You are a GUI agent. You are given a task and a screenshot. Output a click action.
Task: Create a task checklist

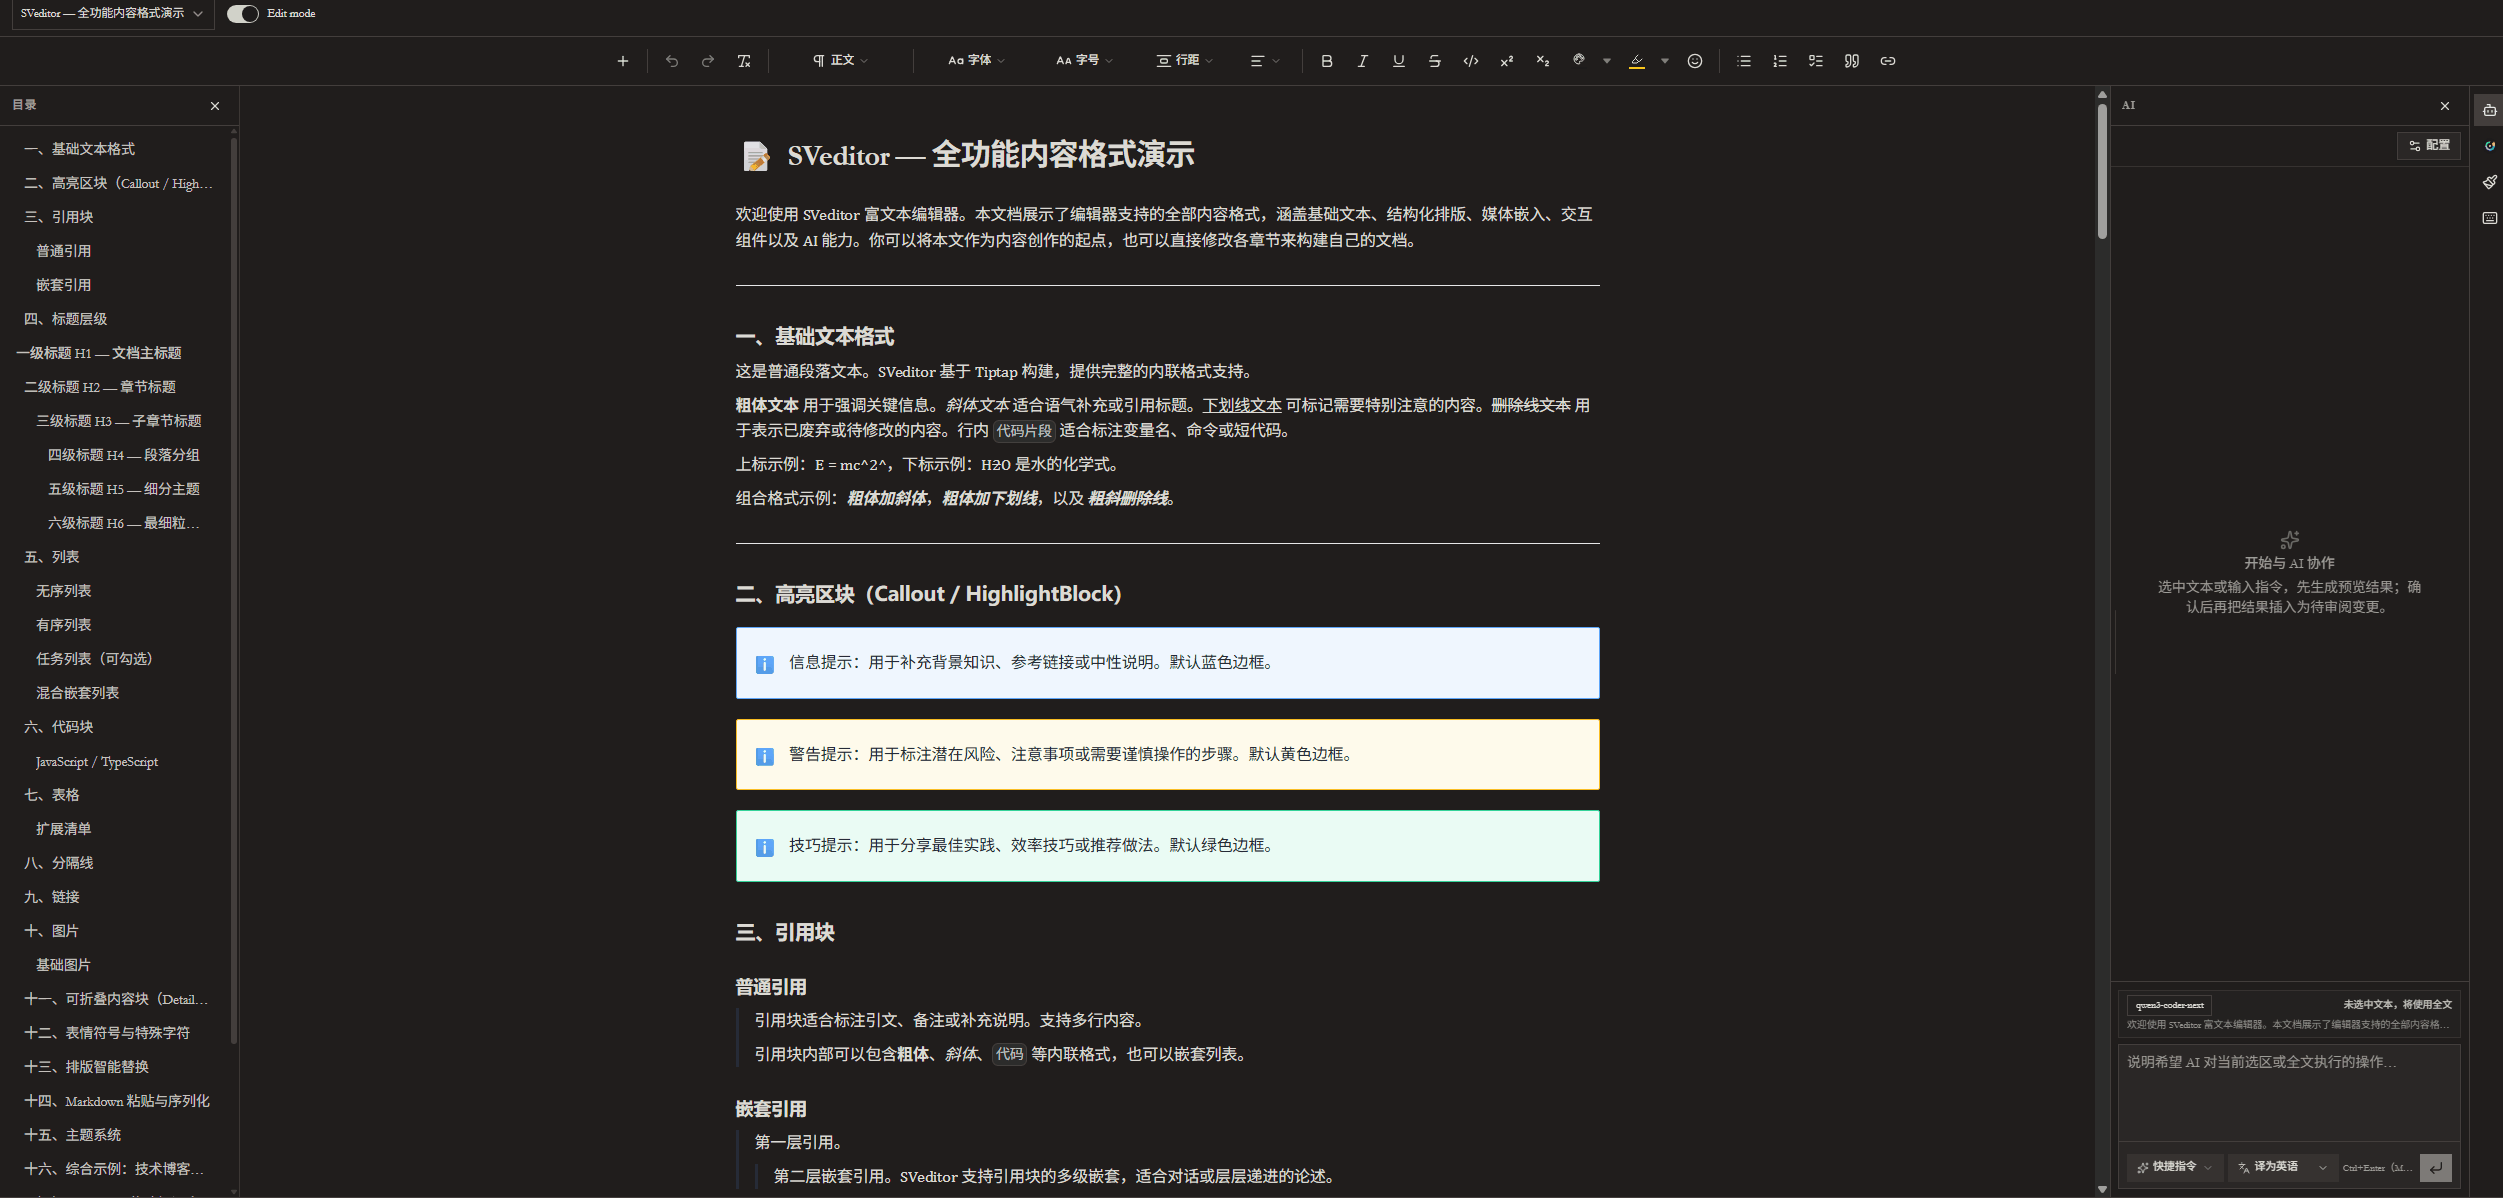pos(1815,61)
